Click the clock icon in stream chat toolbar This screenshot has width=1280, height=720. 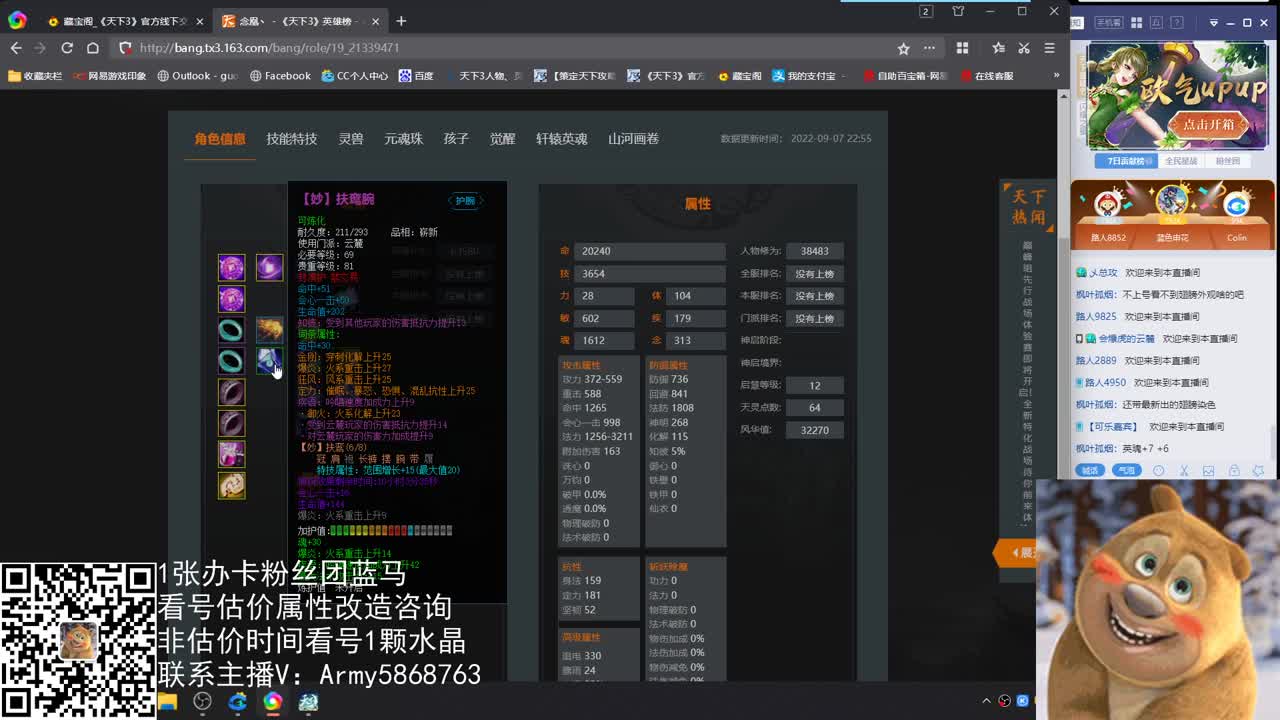(1158, 470)
